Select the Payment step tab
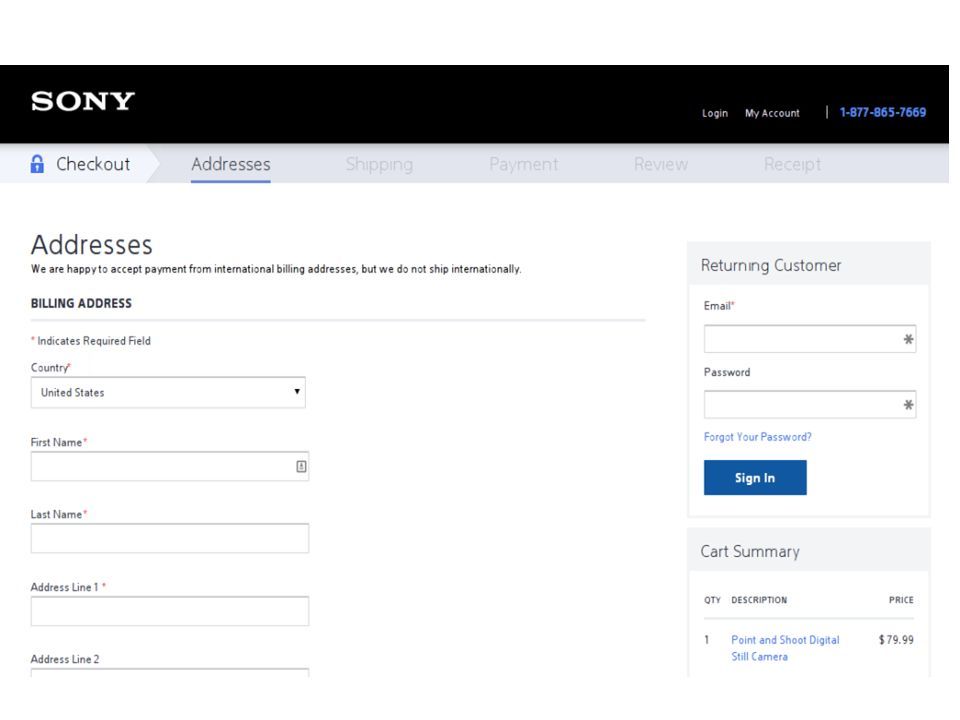Image resolution: width=960 pixels, height=720 pixels. point(523,164)
